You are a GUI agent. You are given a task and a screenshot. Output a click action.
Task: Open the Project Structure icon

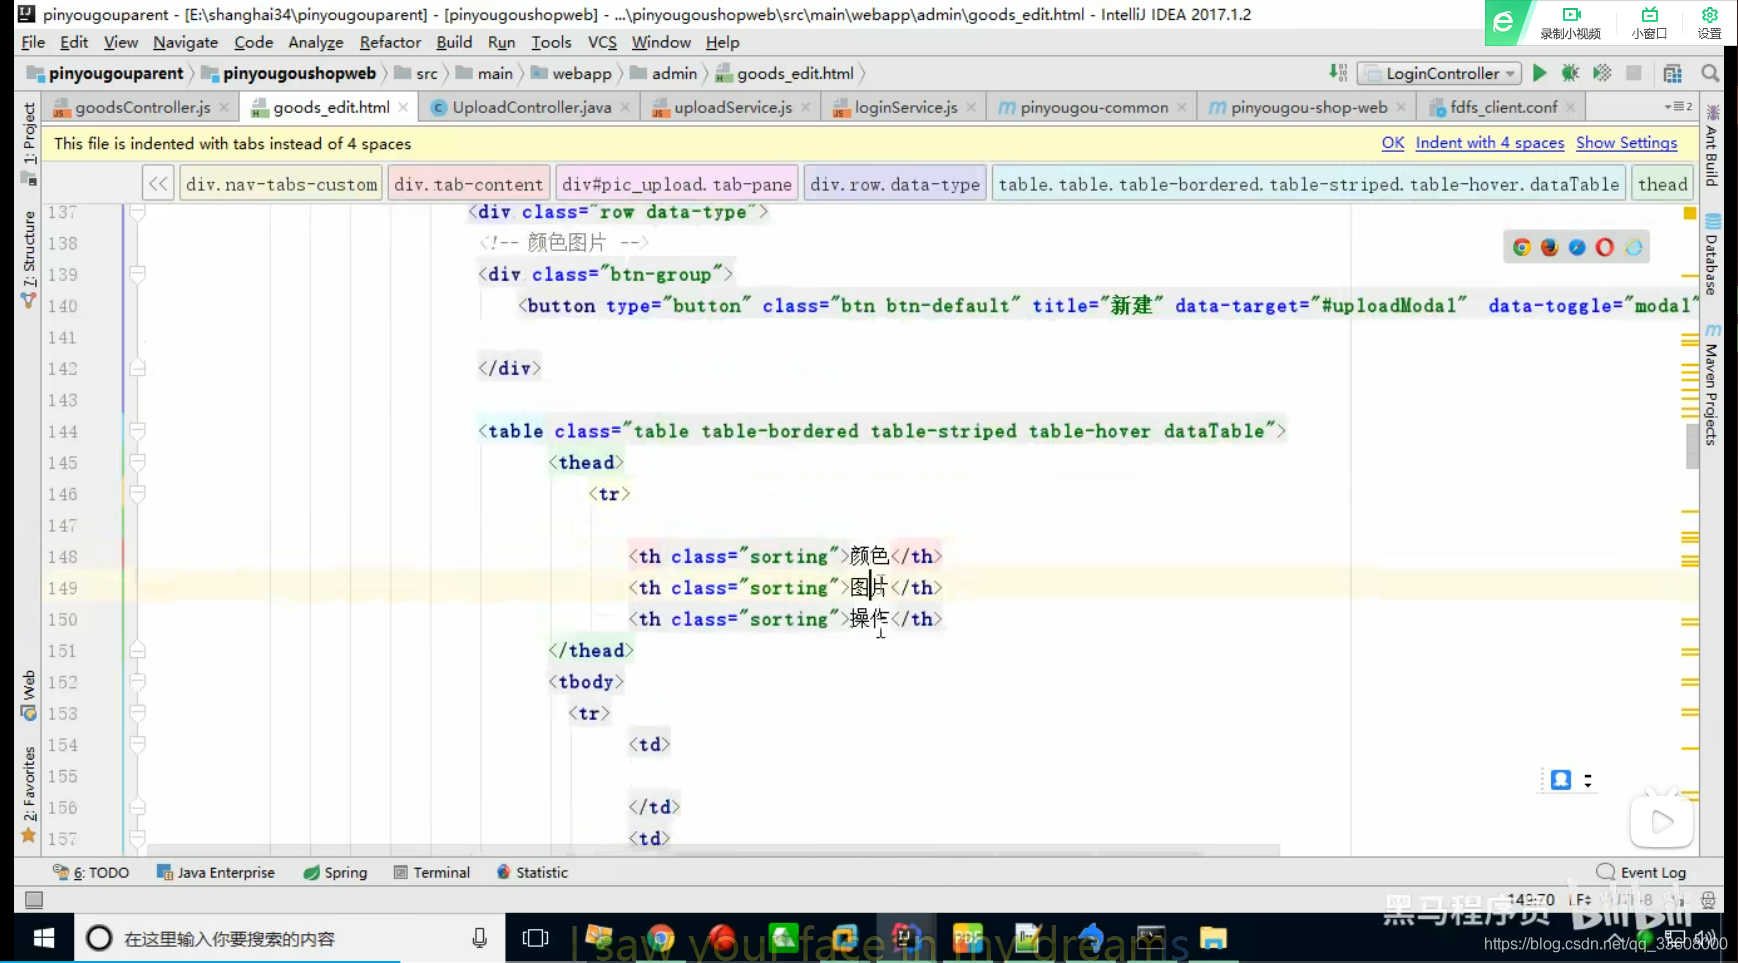click(1672, 73)
